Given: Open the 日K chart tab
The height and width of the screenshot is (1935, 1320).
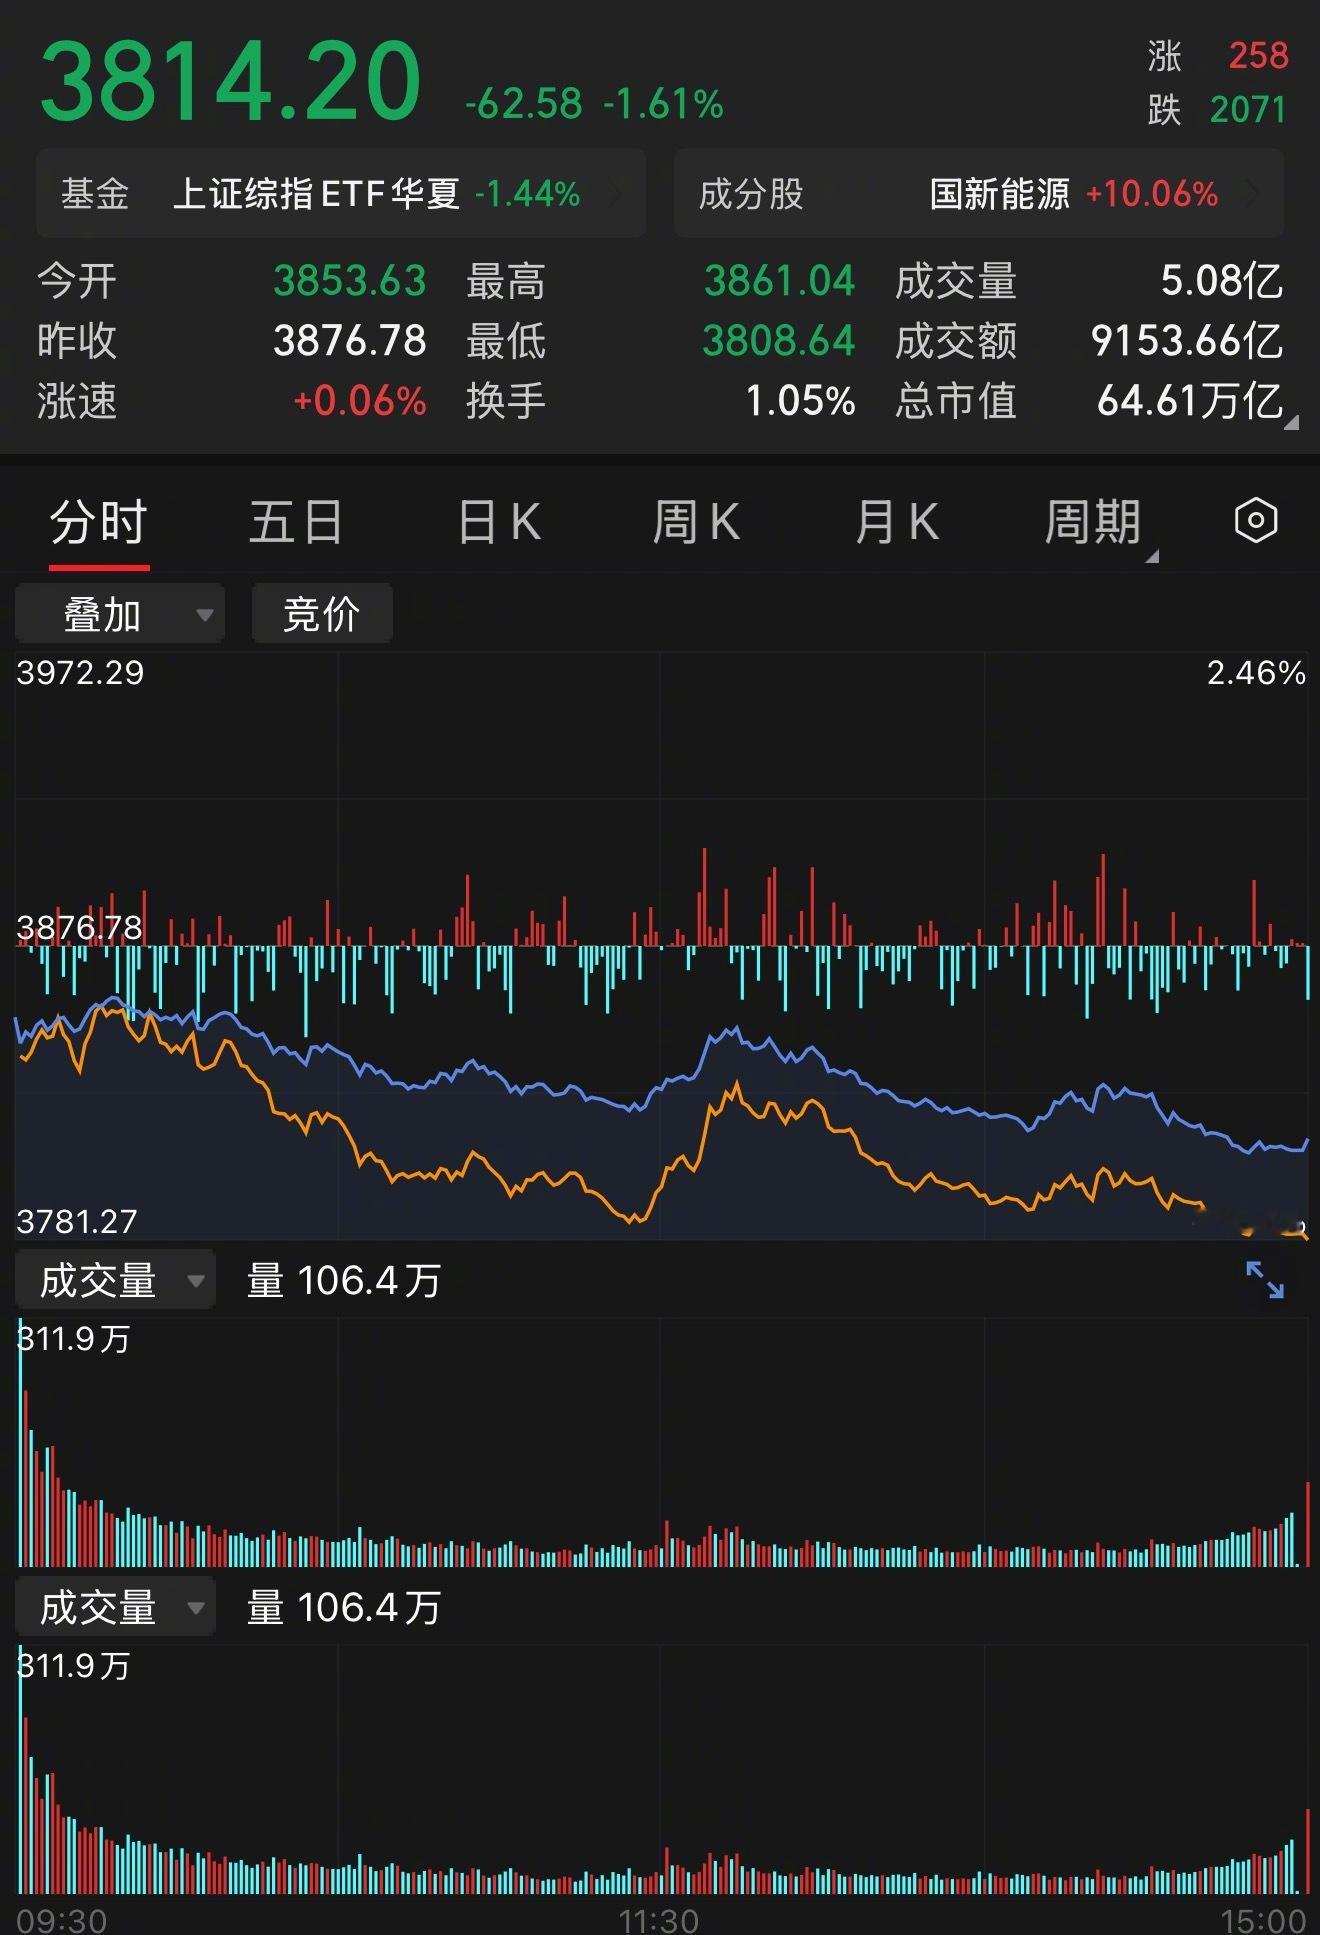Looking at the screenshot, I should point(499,523).
